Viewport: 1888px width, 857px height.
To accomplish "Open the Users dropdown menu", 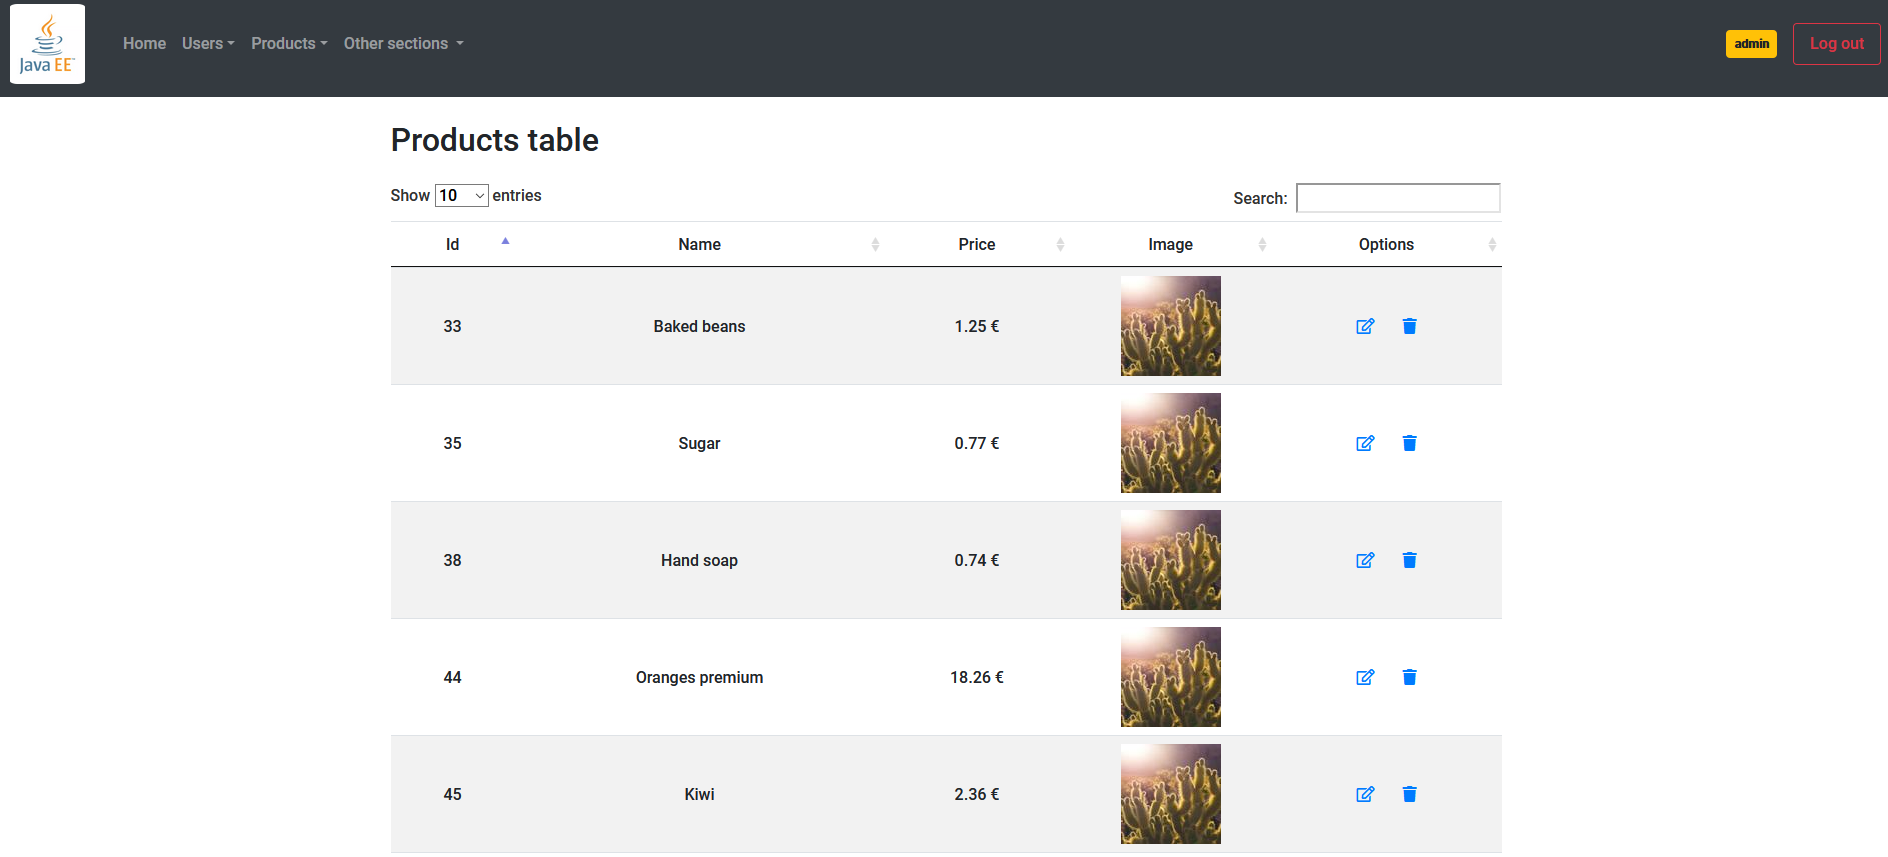I will (208, 44).
